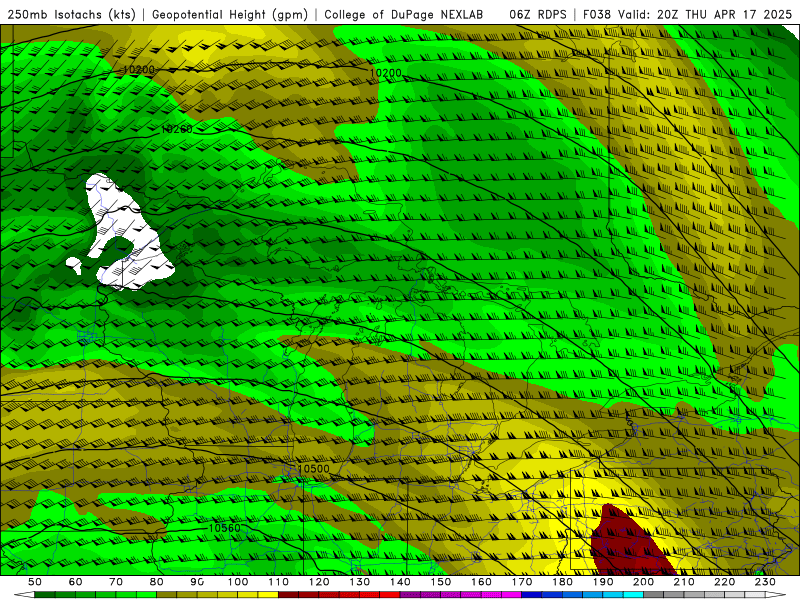
Task: Click the 10500 height contour label
Action: pyautogui.click(x=313, y=469)
